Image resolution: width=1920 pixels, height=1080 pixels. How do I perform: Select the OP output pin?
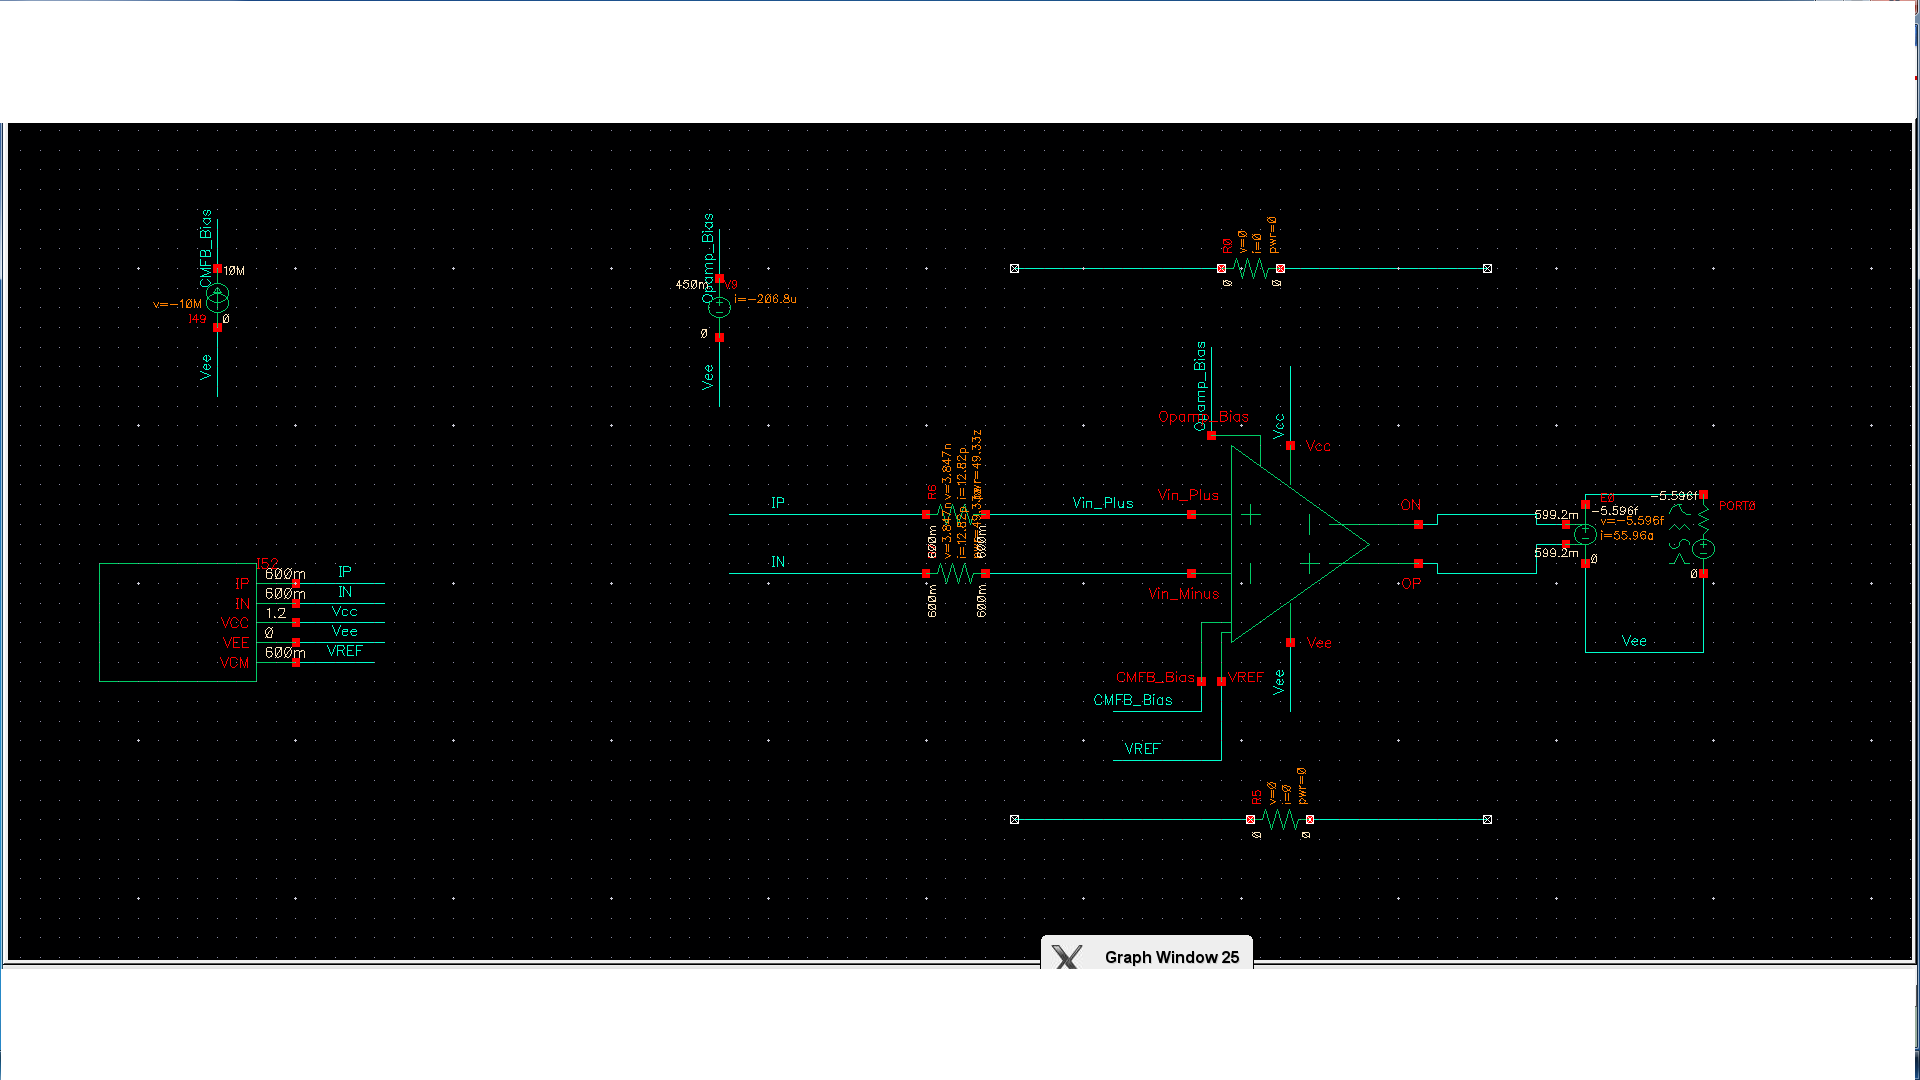point(1418,563)
